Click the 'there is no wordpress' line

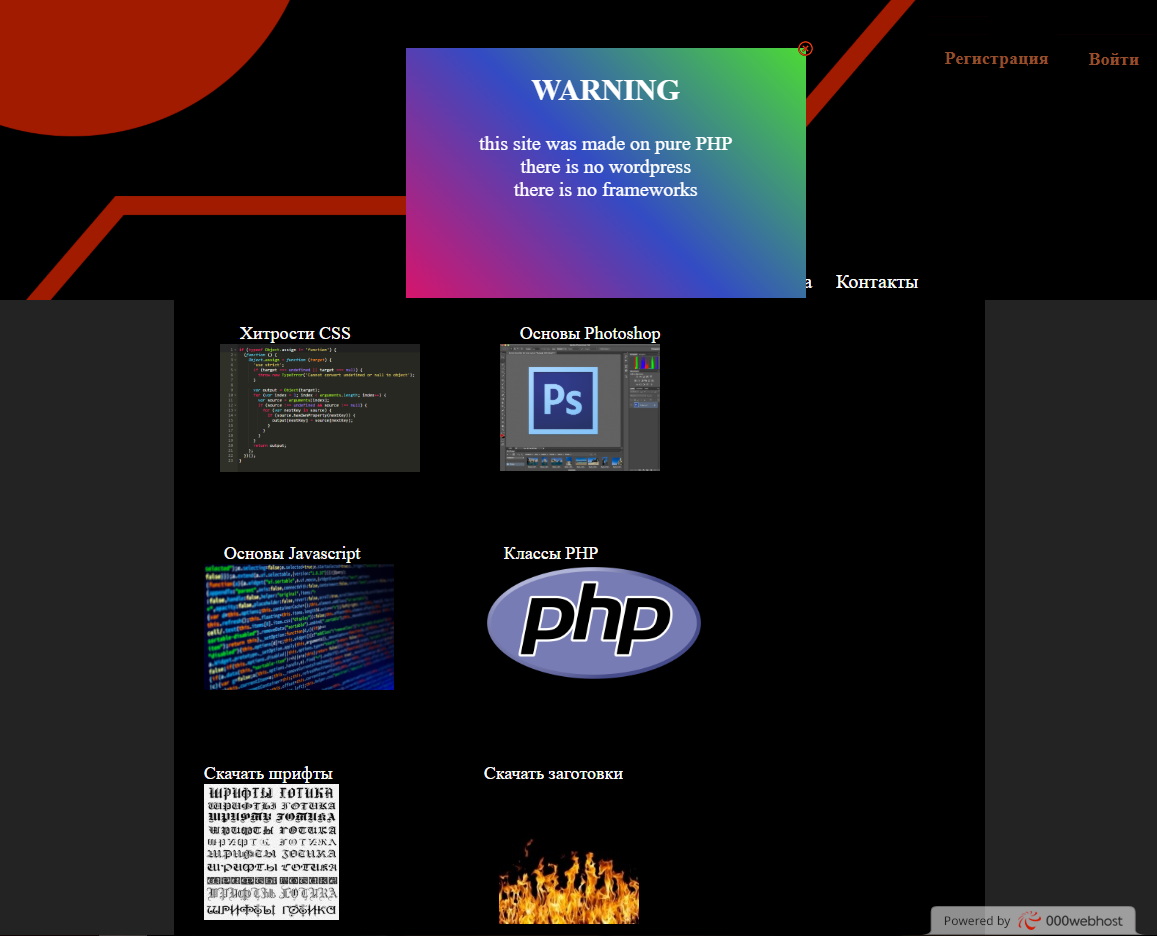[x=605, y=167]
